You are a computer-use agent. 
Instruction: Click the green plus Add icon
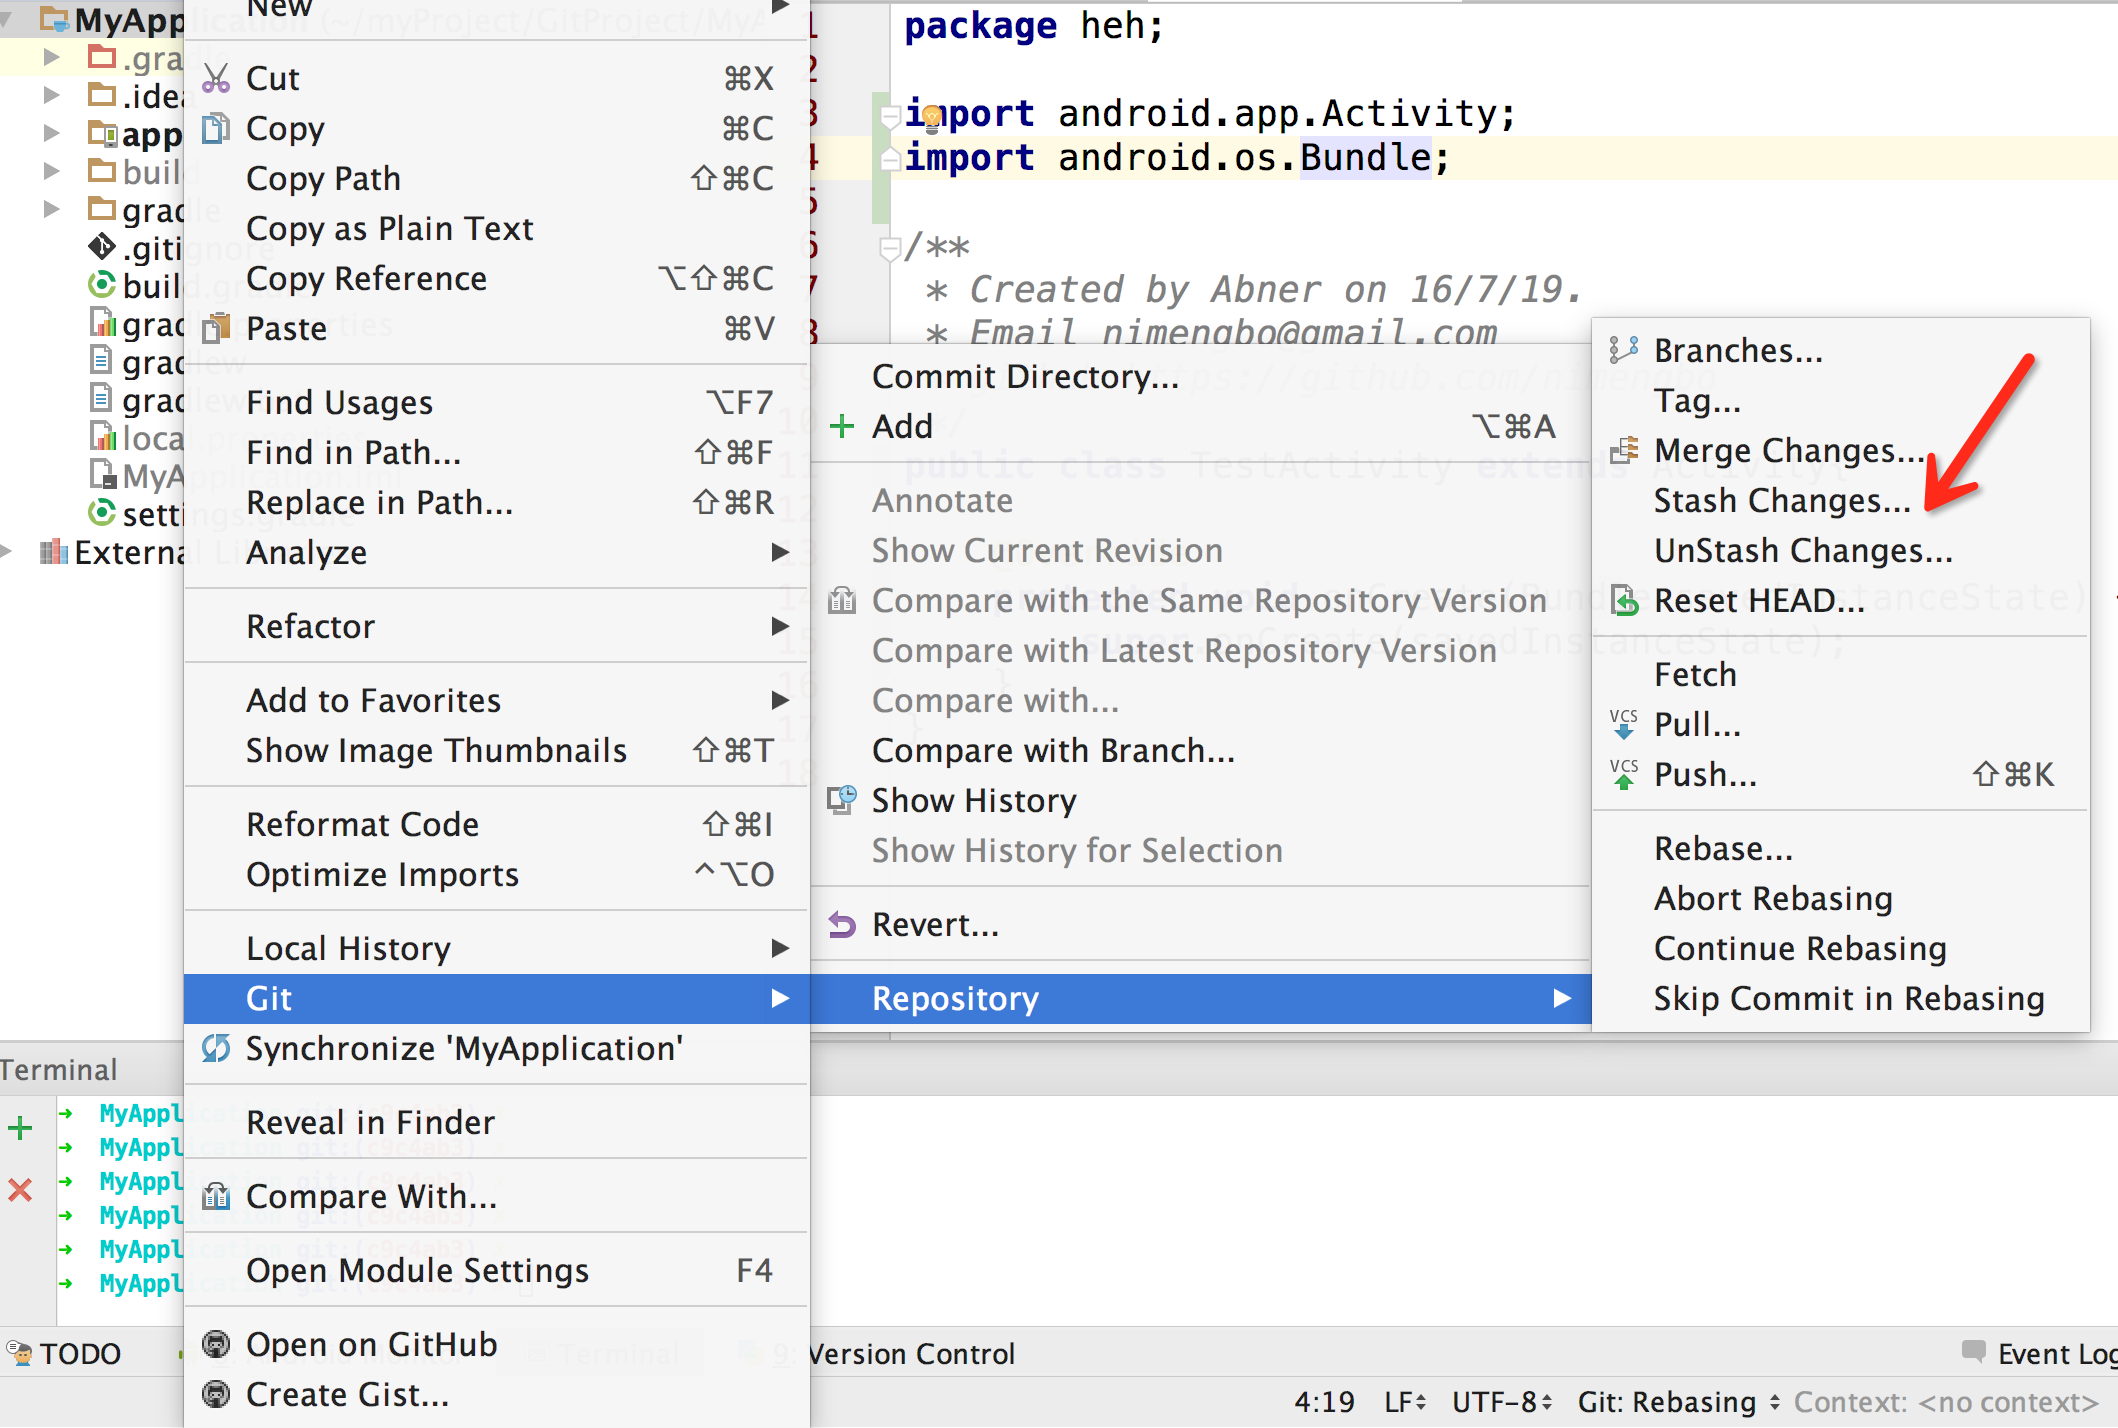point(842,426)
